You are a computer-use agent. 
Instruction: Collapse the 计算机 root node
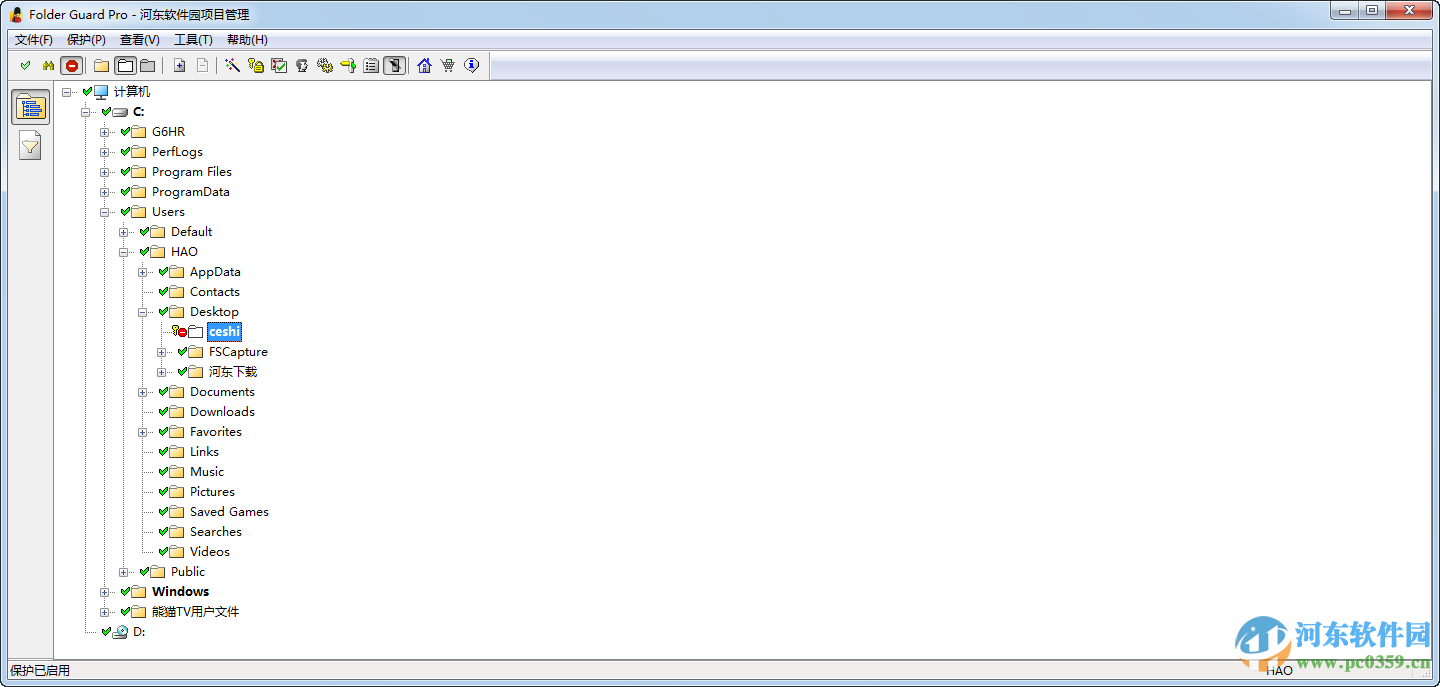click(x=67, y=92)
